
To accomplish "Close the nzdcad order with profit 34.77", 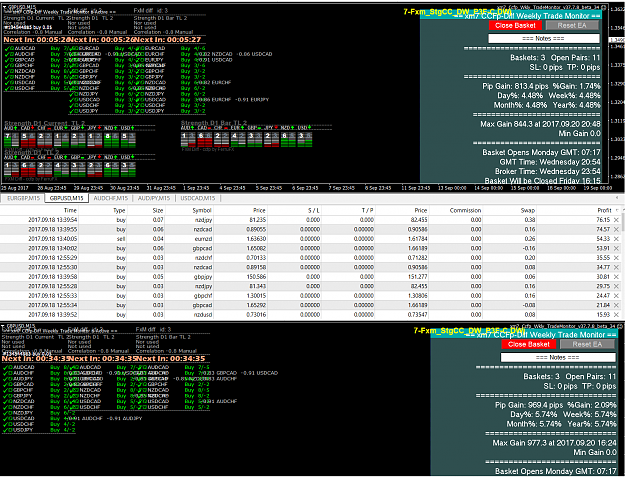I will (x=616, y=267).
